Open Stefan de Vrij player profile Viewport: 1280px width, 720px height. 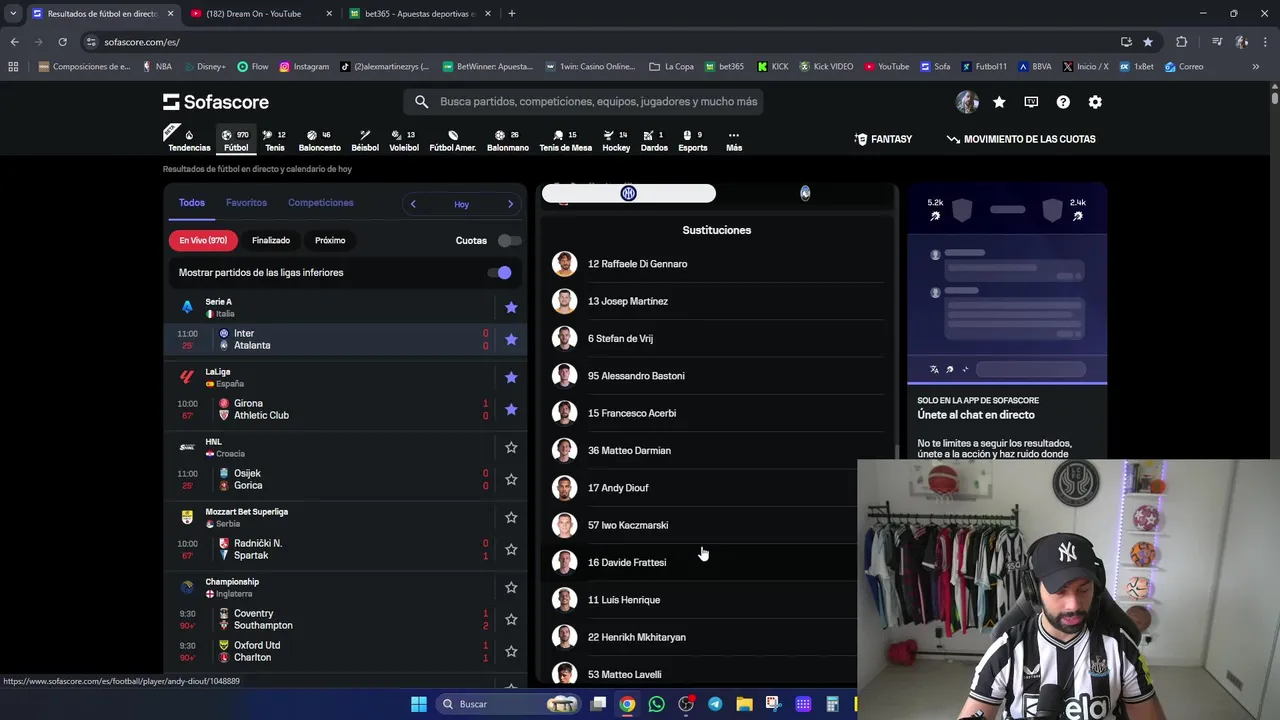coord(717,338)
